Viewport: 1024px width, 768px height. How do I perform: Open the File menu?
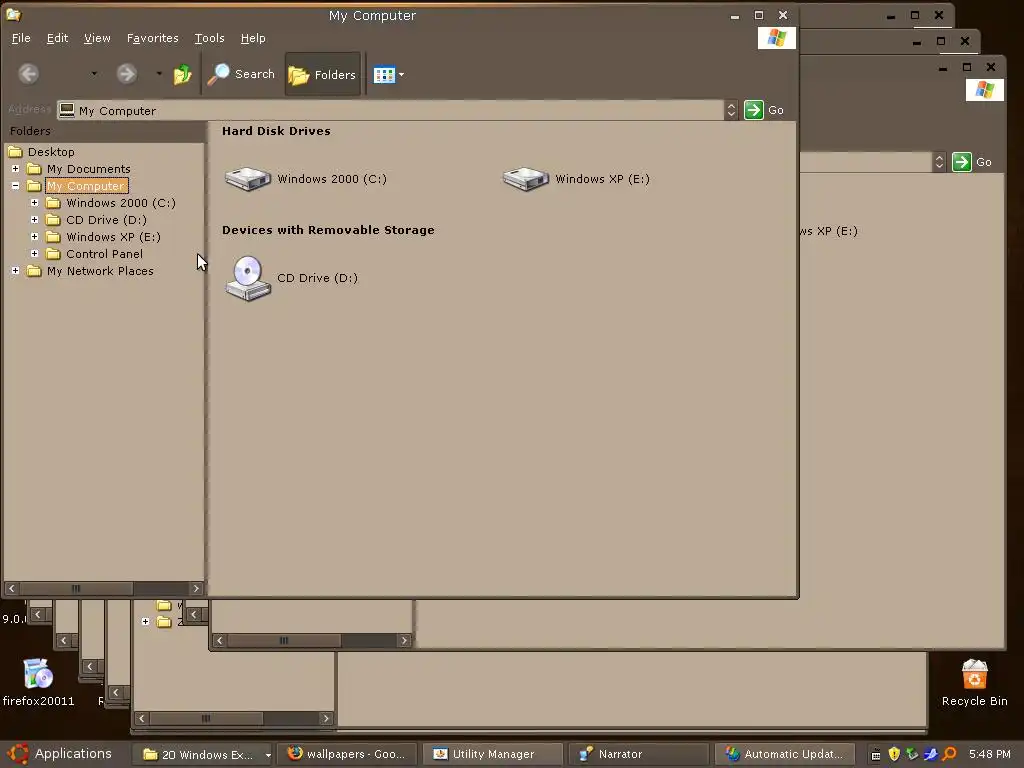point(21,39)
